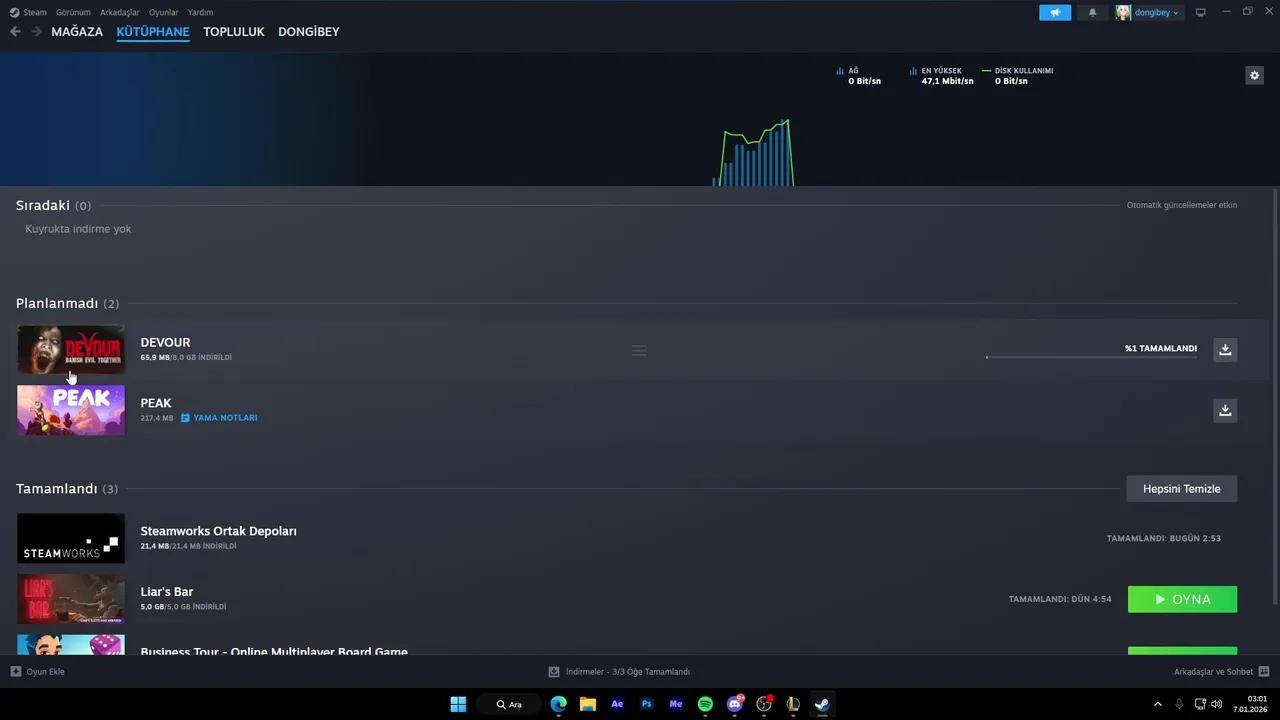Open After Effects from taskbar
Viewport: 1280px width, 720px height.
617,704
